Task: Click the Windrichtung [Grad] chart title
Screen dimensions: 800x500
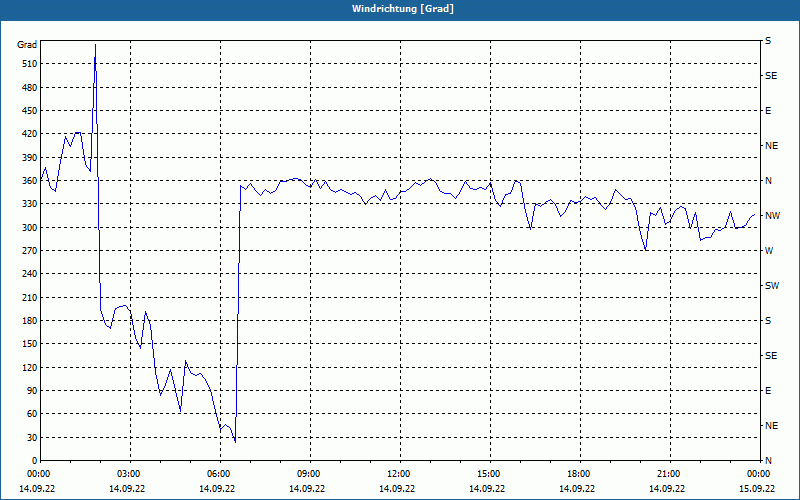Action: pos(403,9)
